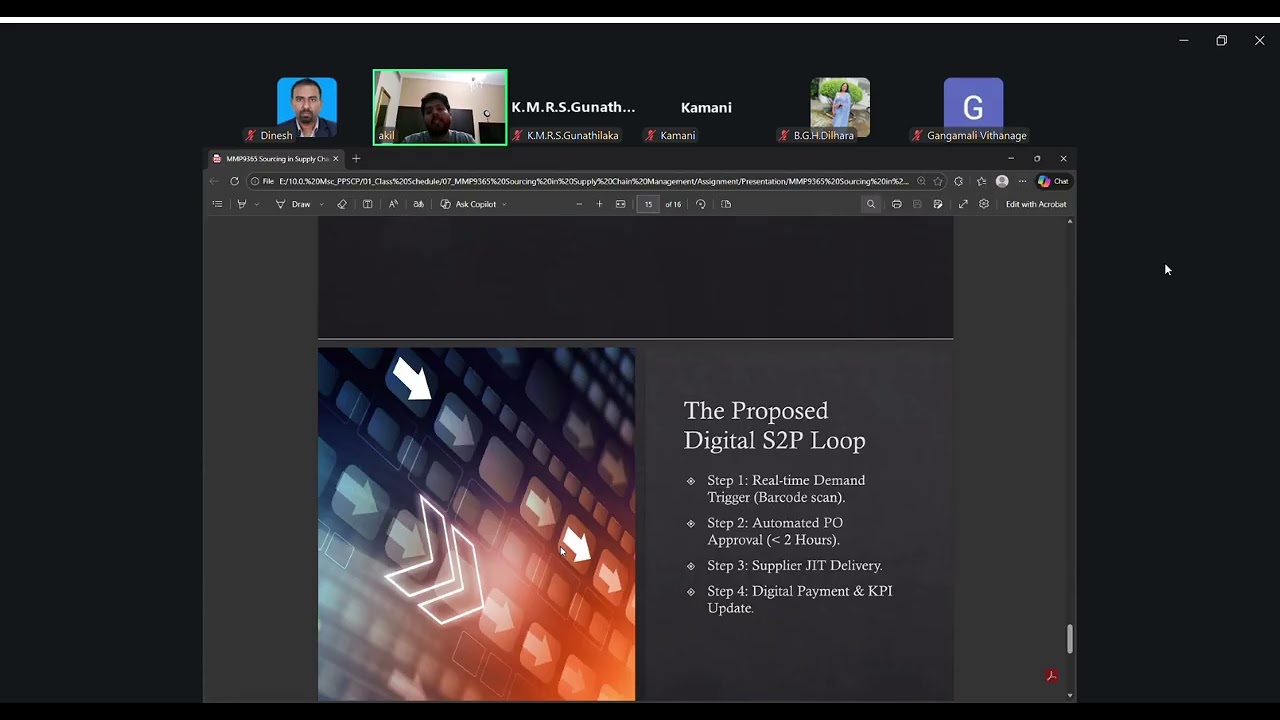Add this page to favorites star
The height and width of the screenshot is (720, 1280).
pos(938,181)
